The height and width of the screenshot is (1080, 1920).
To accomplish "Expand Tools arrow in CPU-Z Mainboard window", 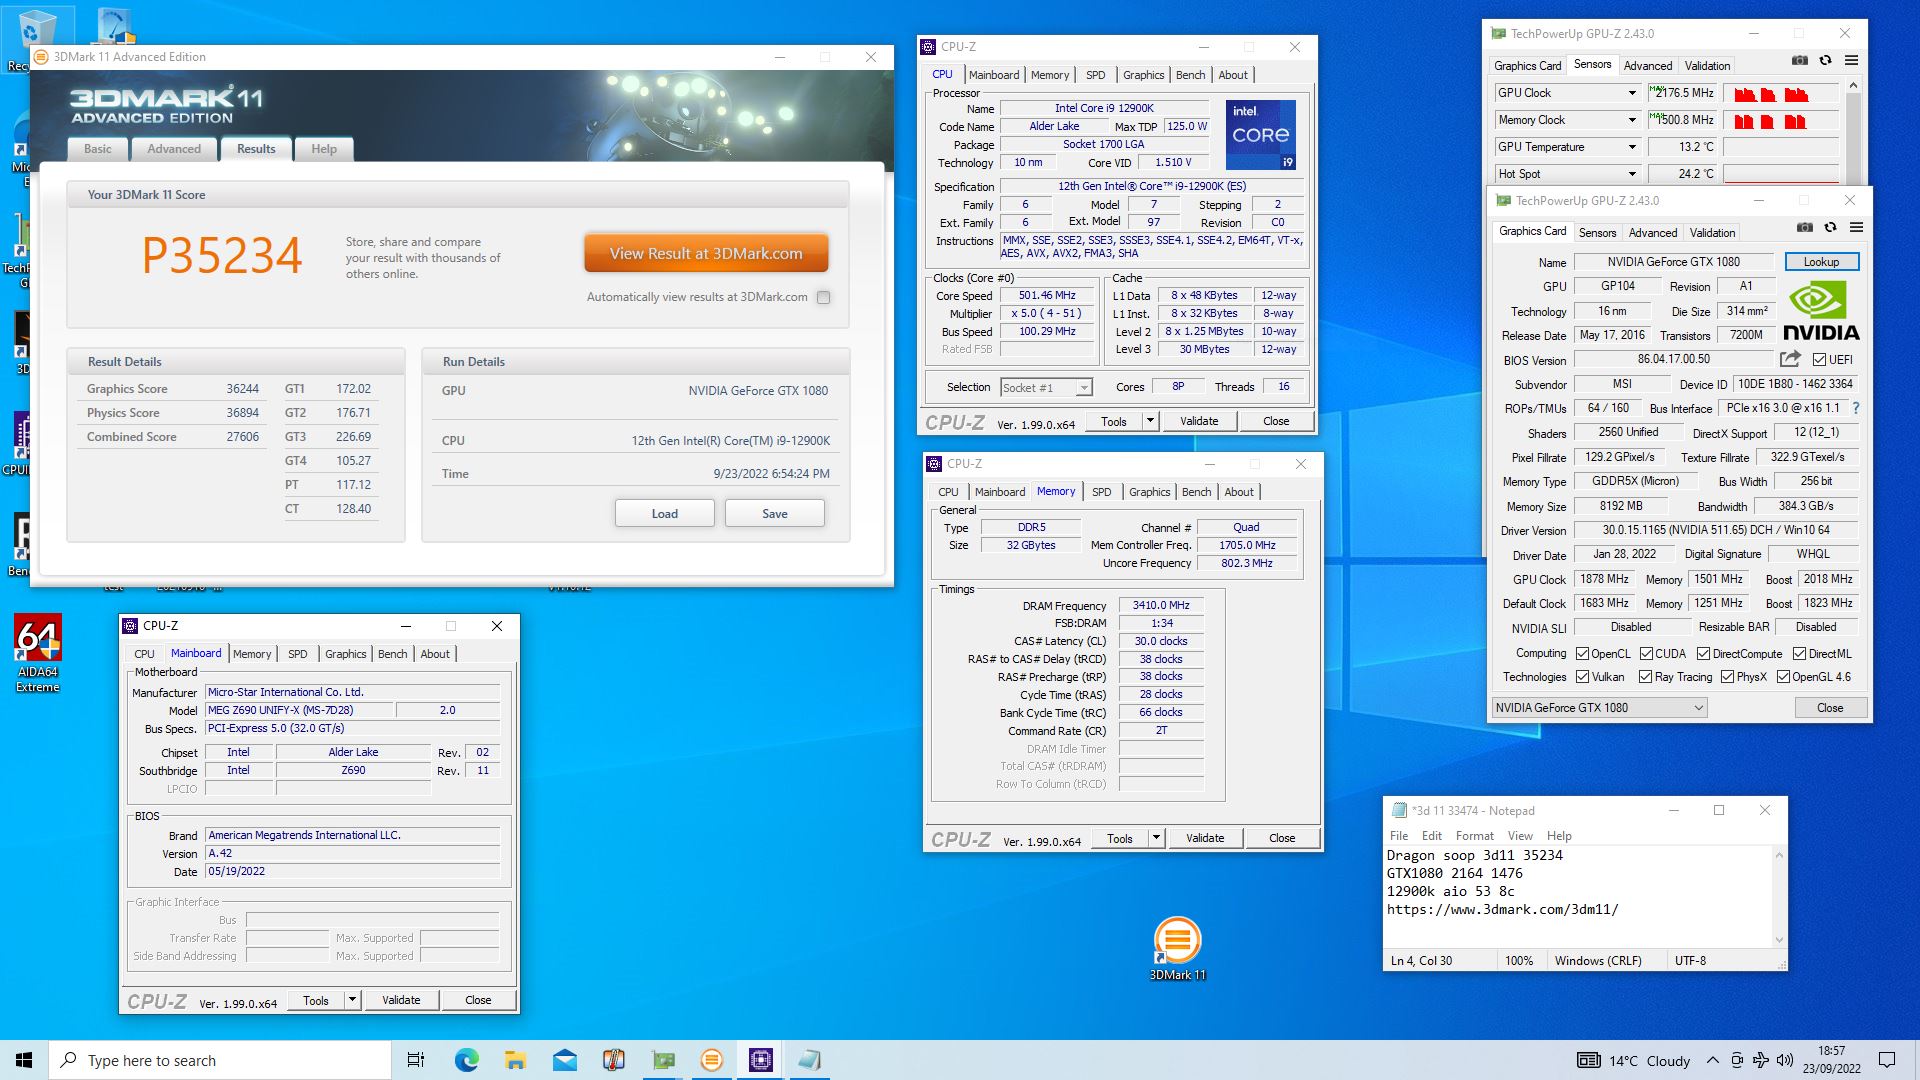I will pos(352,1000).
